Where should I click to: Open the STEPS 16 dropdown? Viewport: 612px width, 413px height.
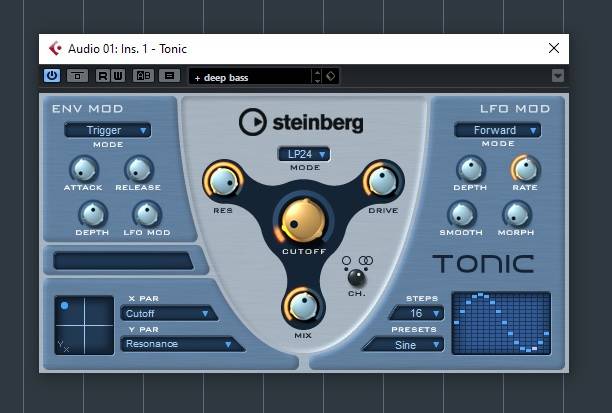417,313
